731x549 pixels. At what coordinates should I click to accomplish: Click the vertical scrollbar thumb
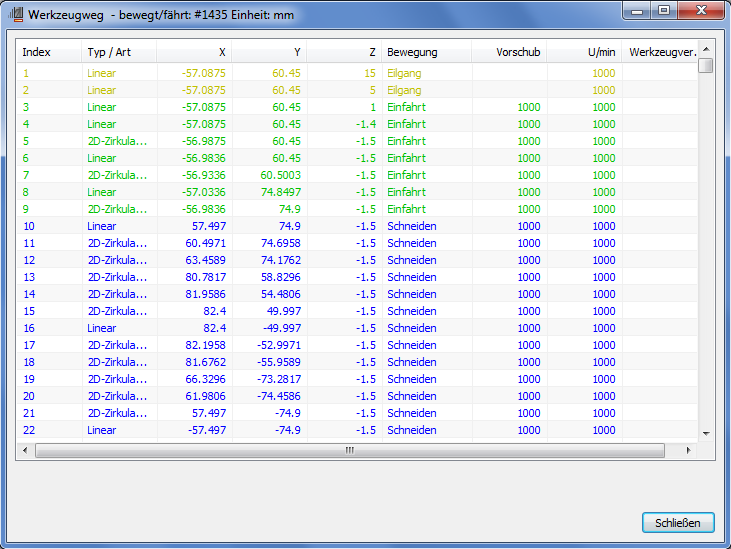click(706, 65)
